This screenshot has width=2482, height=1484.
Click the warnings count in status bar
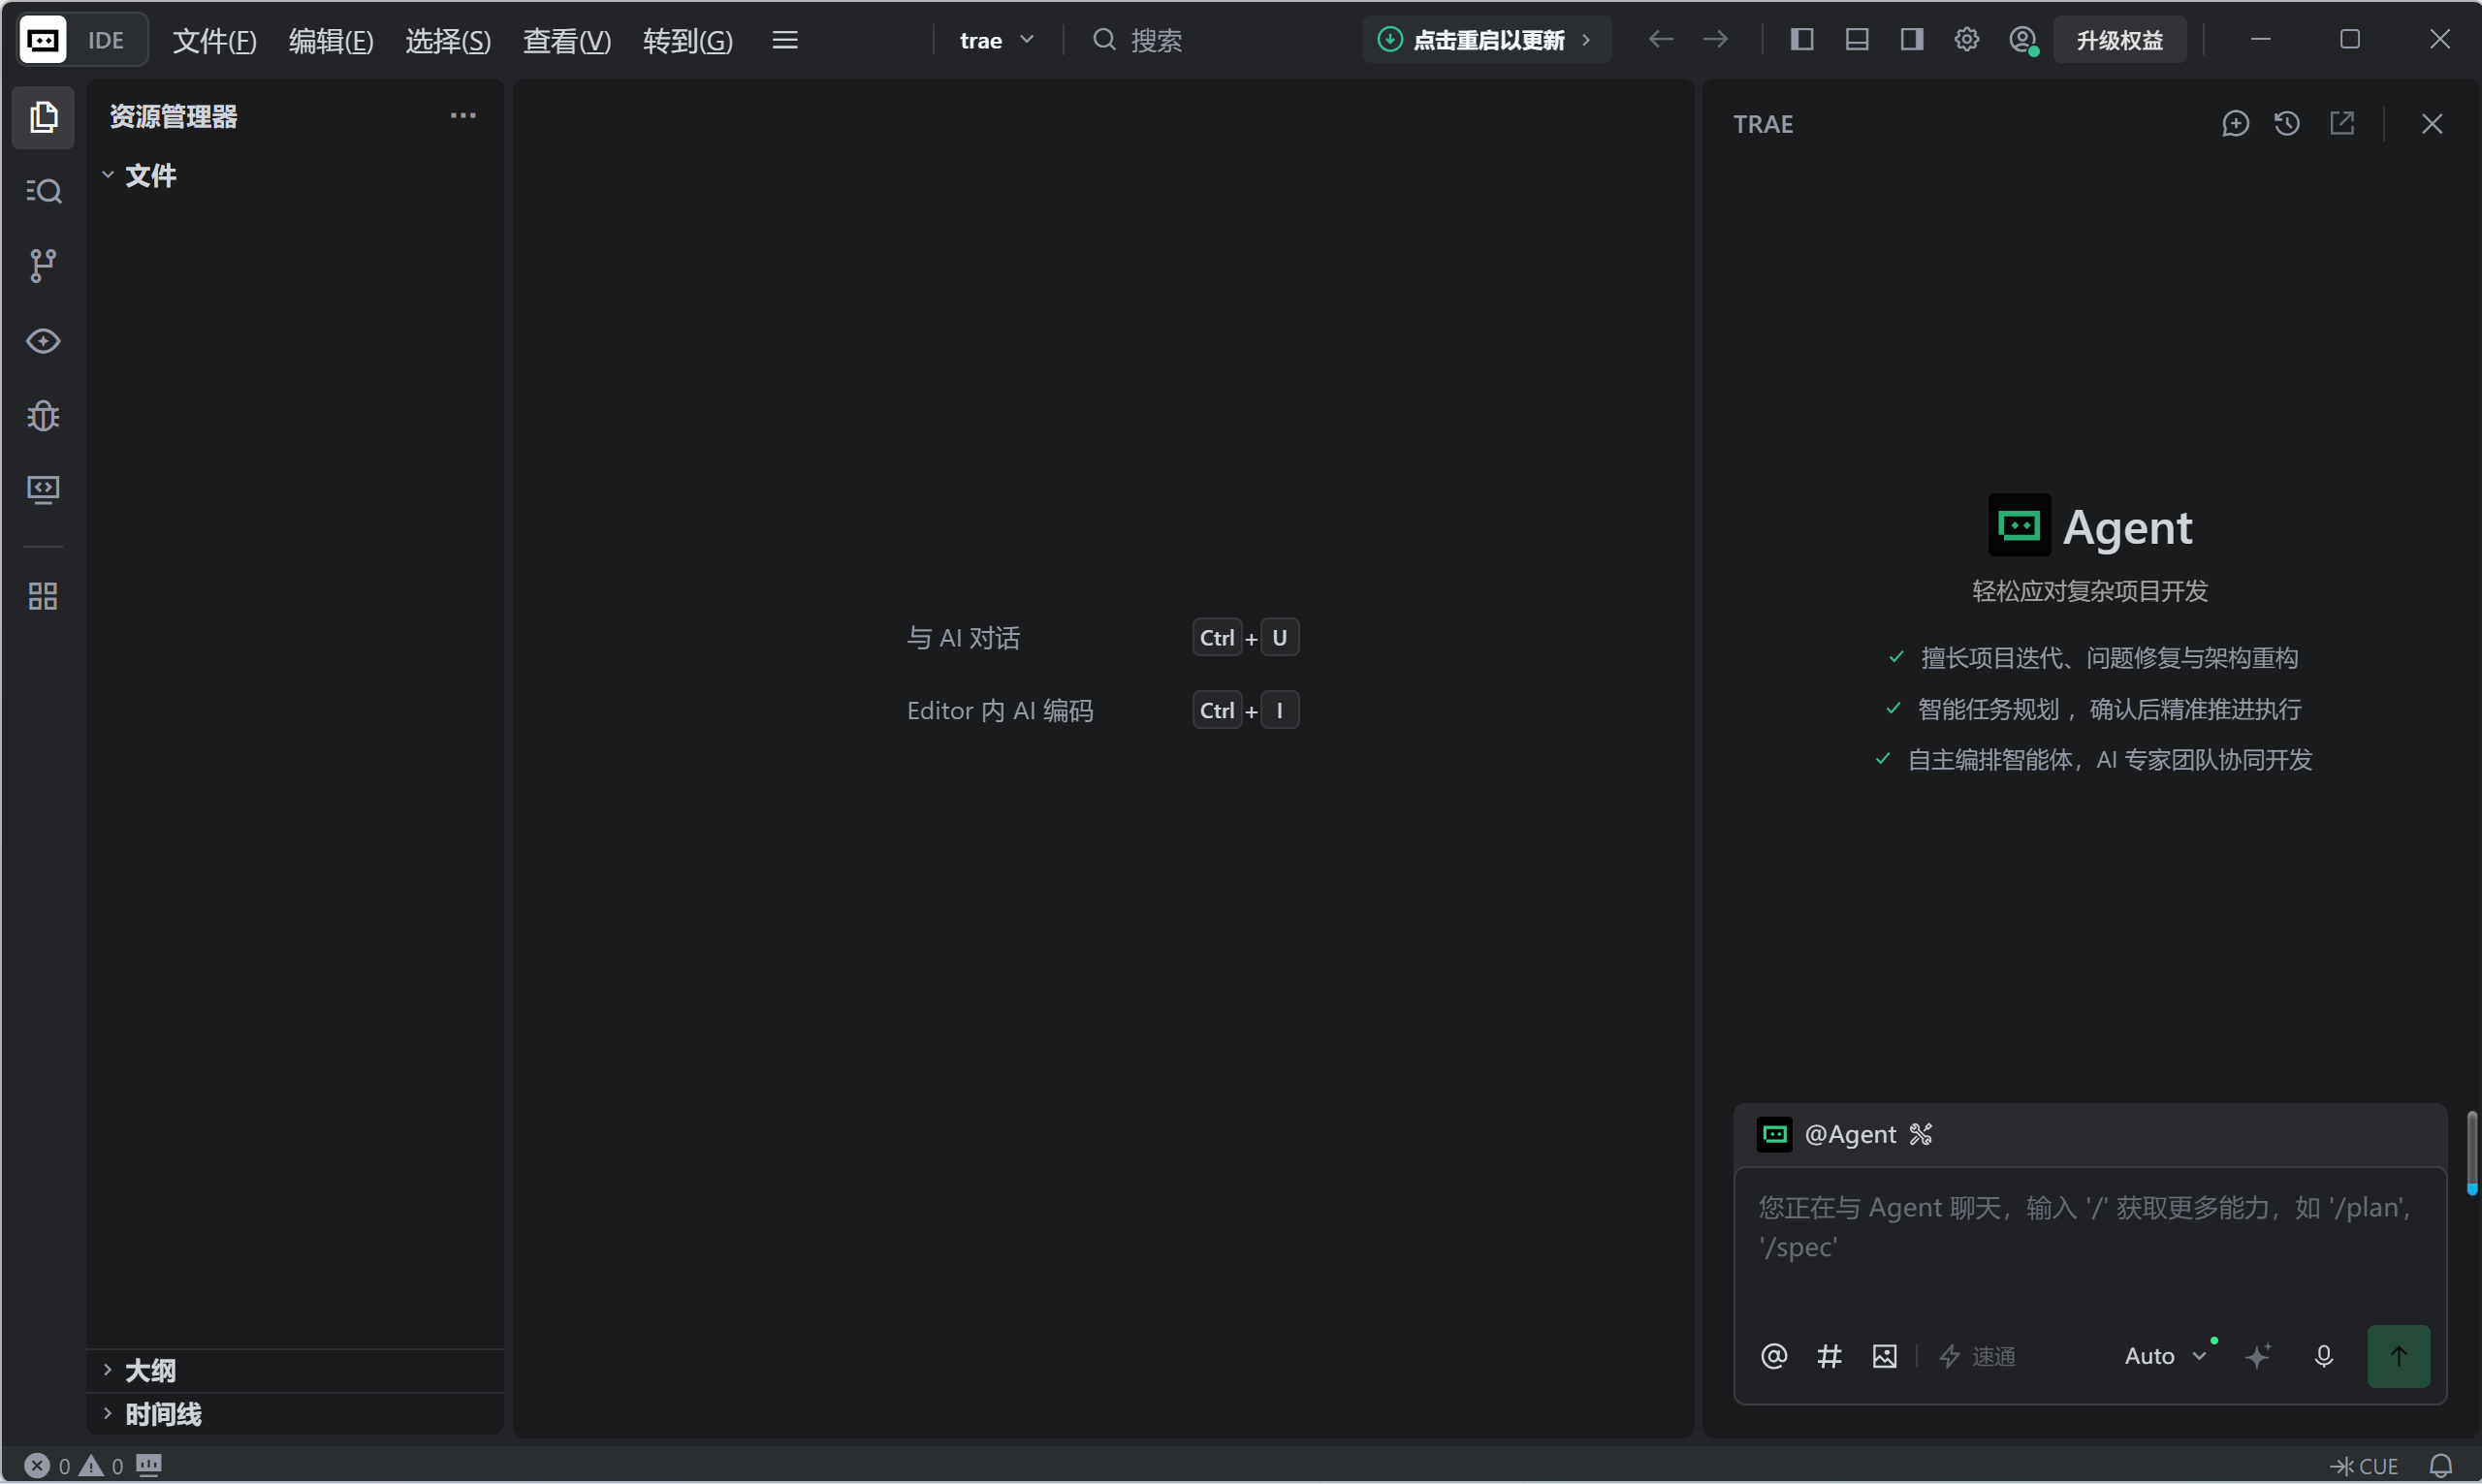click(x=101, y=1465)
